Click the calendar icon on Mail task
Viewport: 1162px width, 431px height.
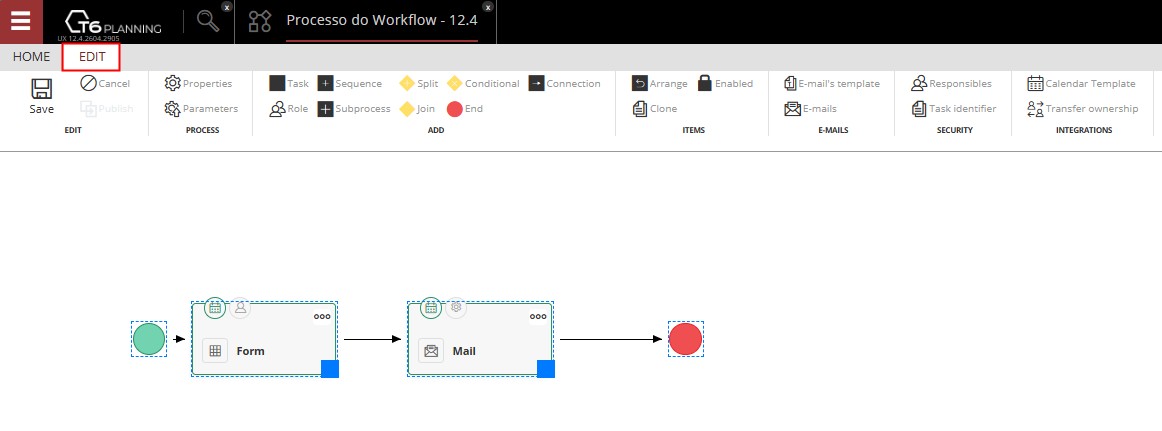[x=431, y=307]
